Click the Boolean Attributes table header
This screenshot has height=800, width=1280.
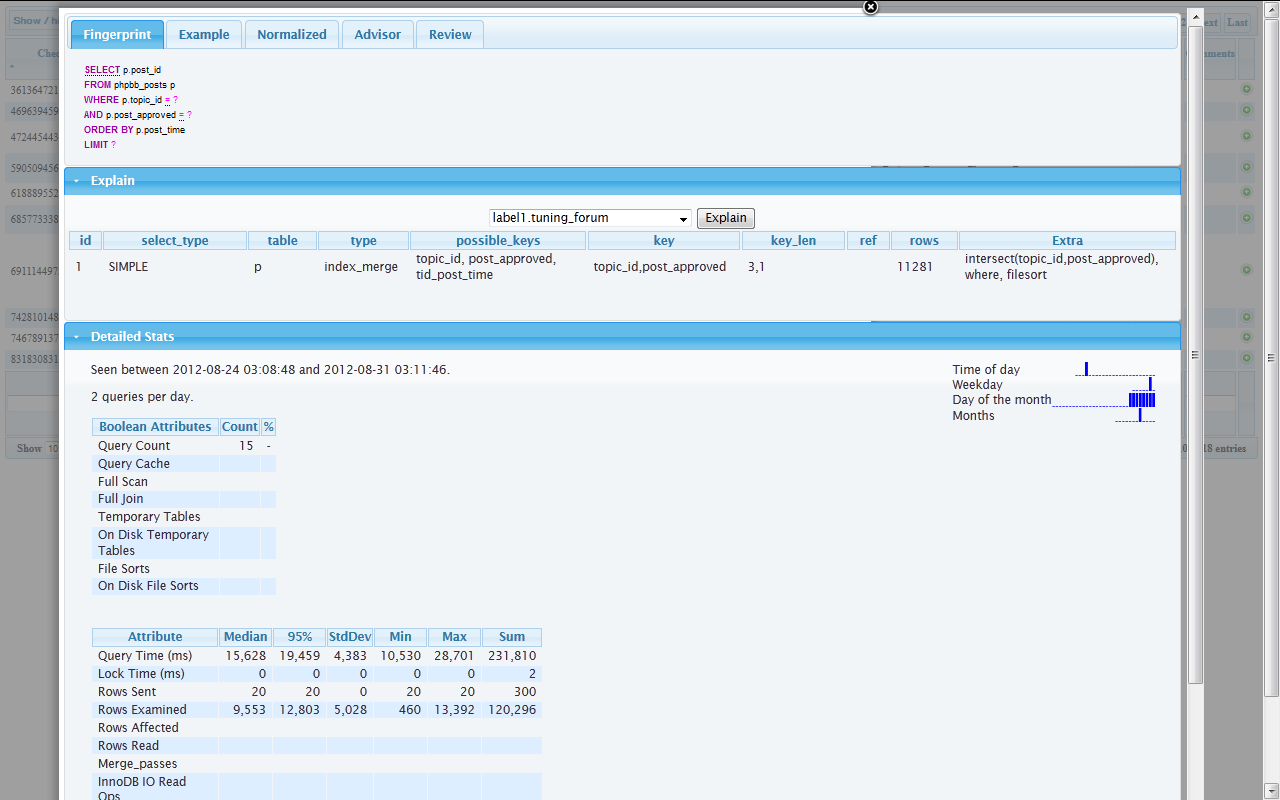tap(155, 427)
